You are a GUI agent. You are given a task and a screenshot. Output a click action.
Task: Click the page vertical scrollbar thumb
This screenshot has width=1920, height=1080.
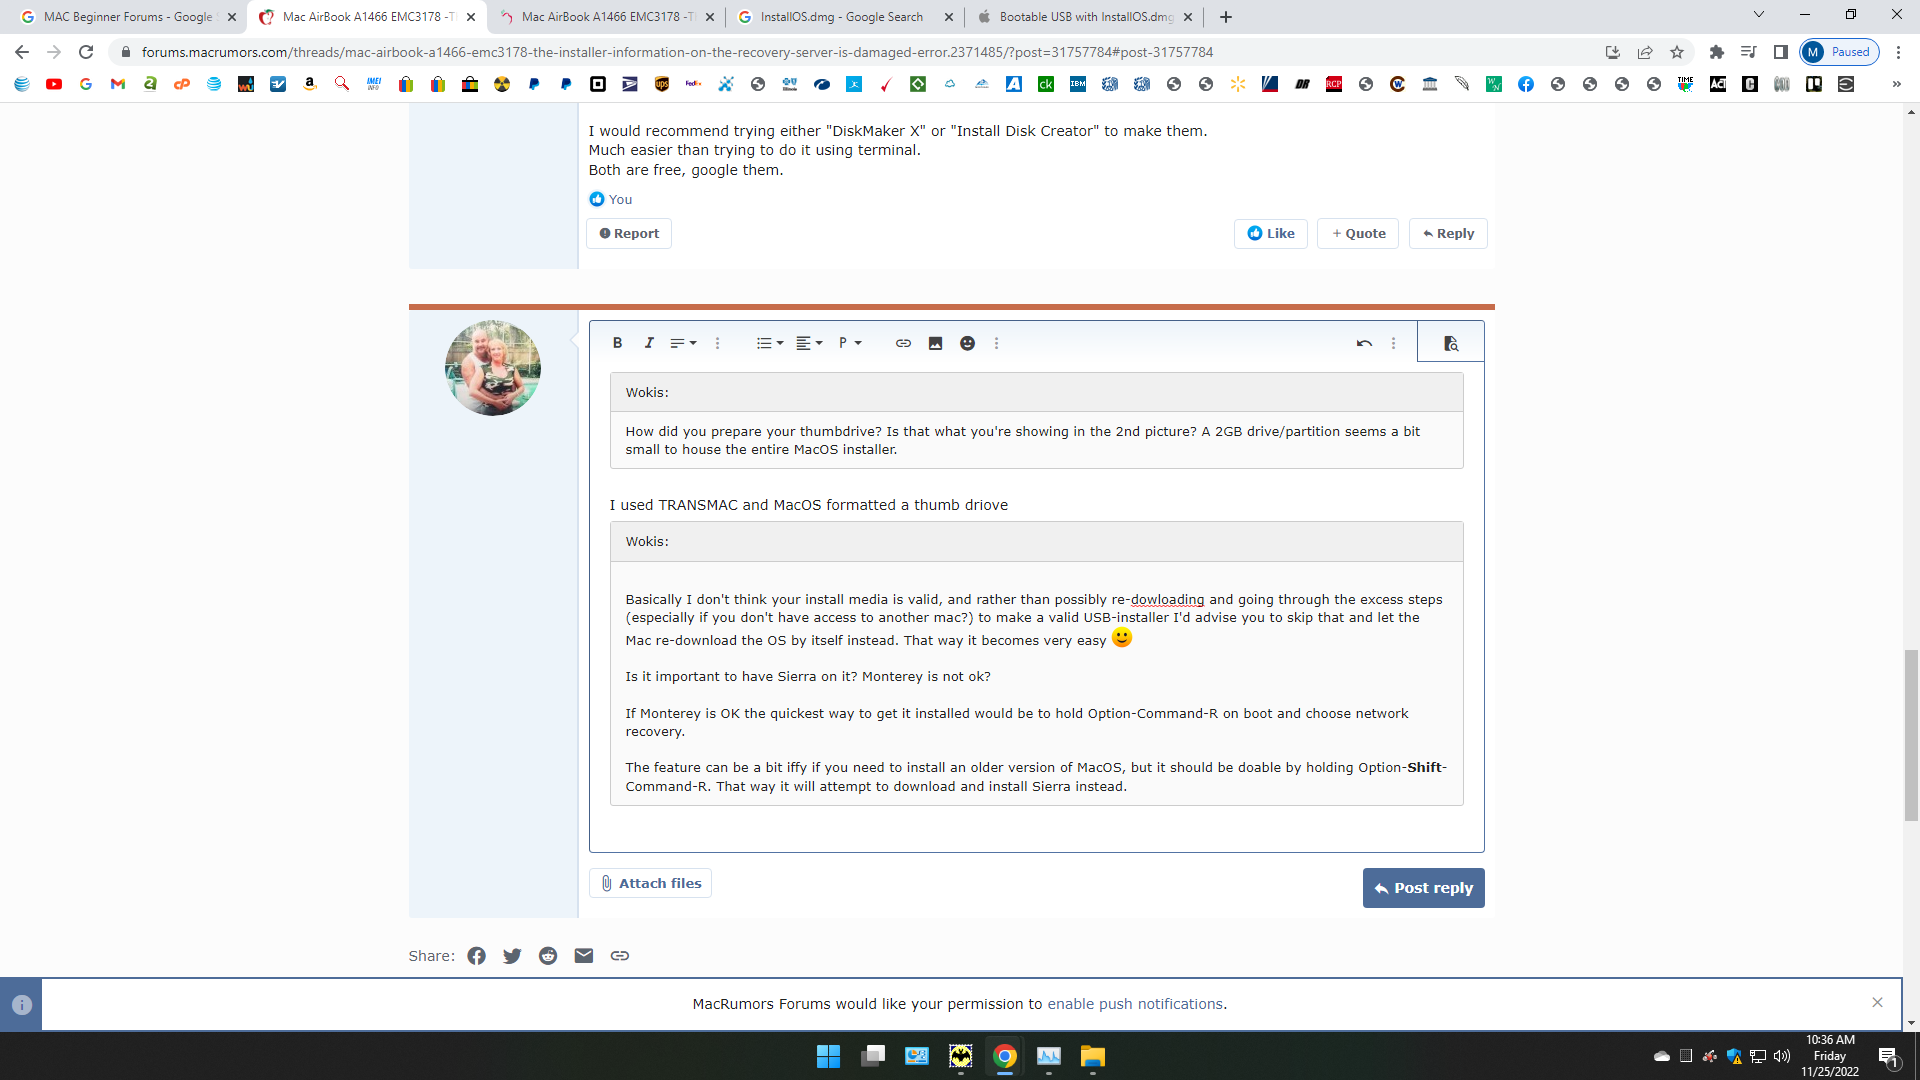coord(1911,735)
